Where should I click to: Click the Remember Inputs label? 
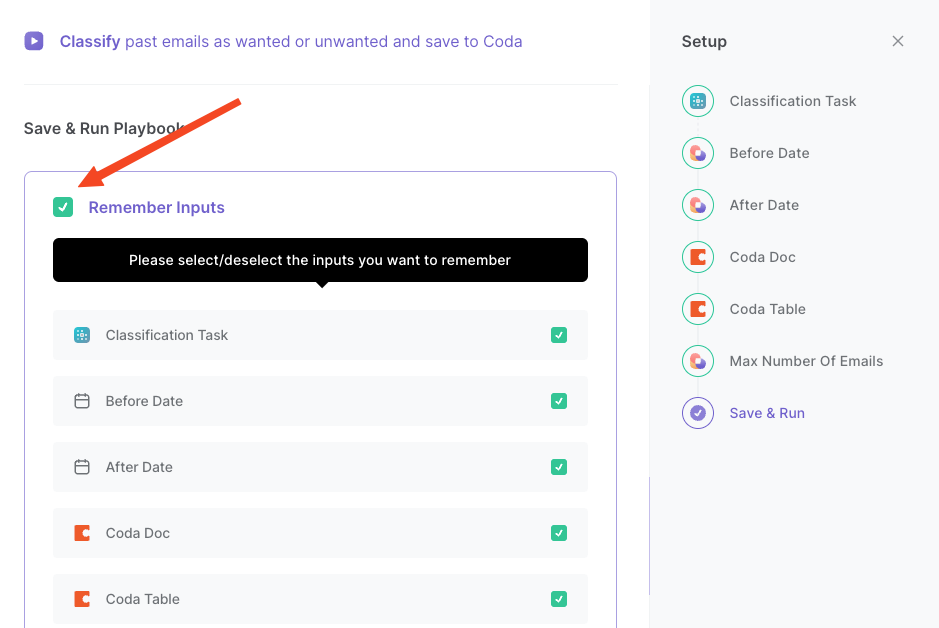click(x=156, y=207)
